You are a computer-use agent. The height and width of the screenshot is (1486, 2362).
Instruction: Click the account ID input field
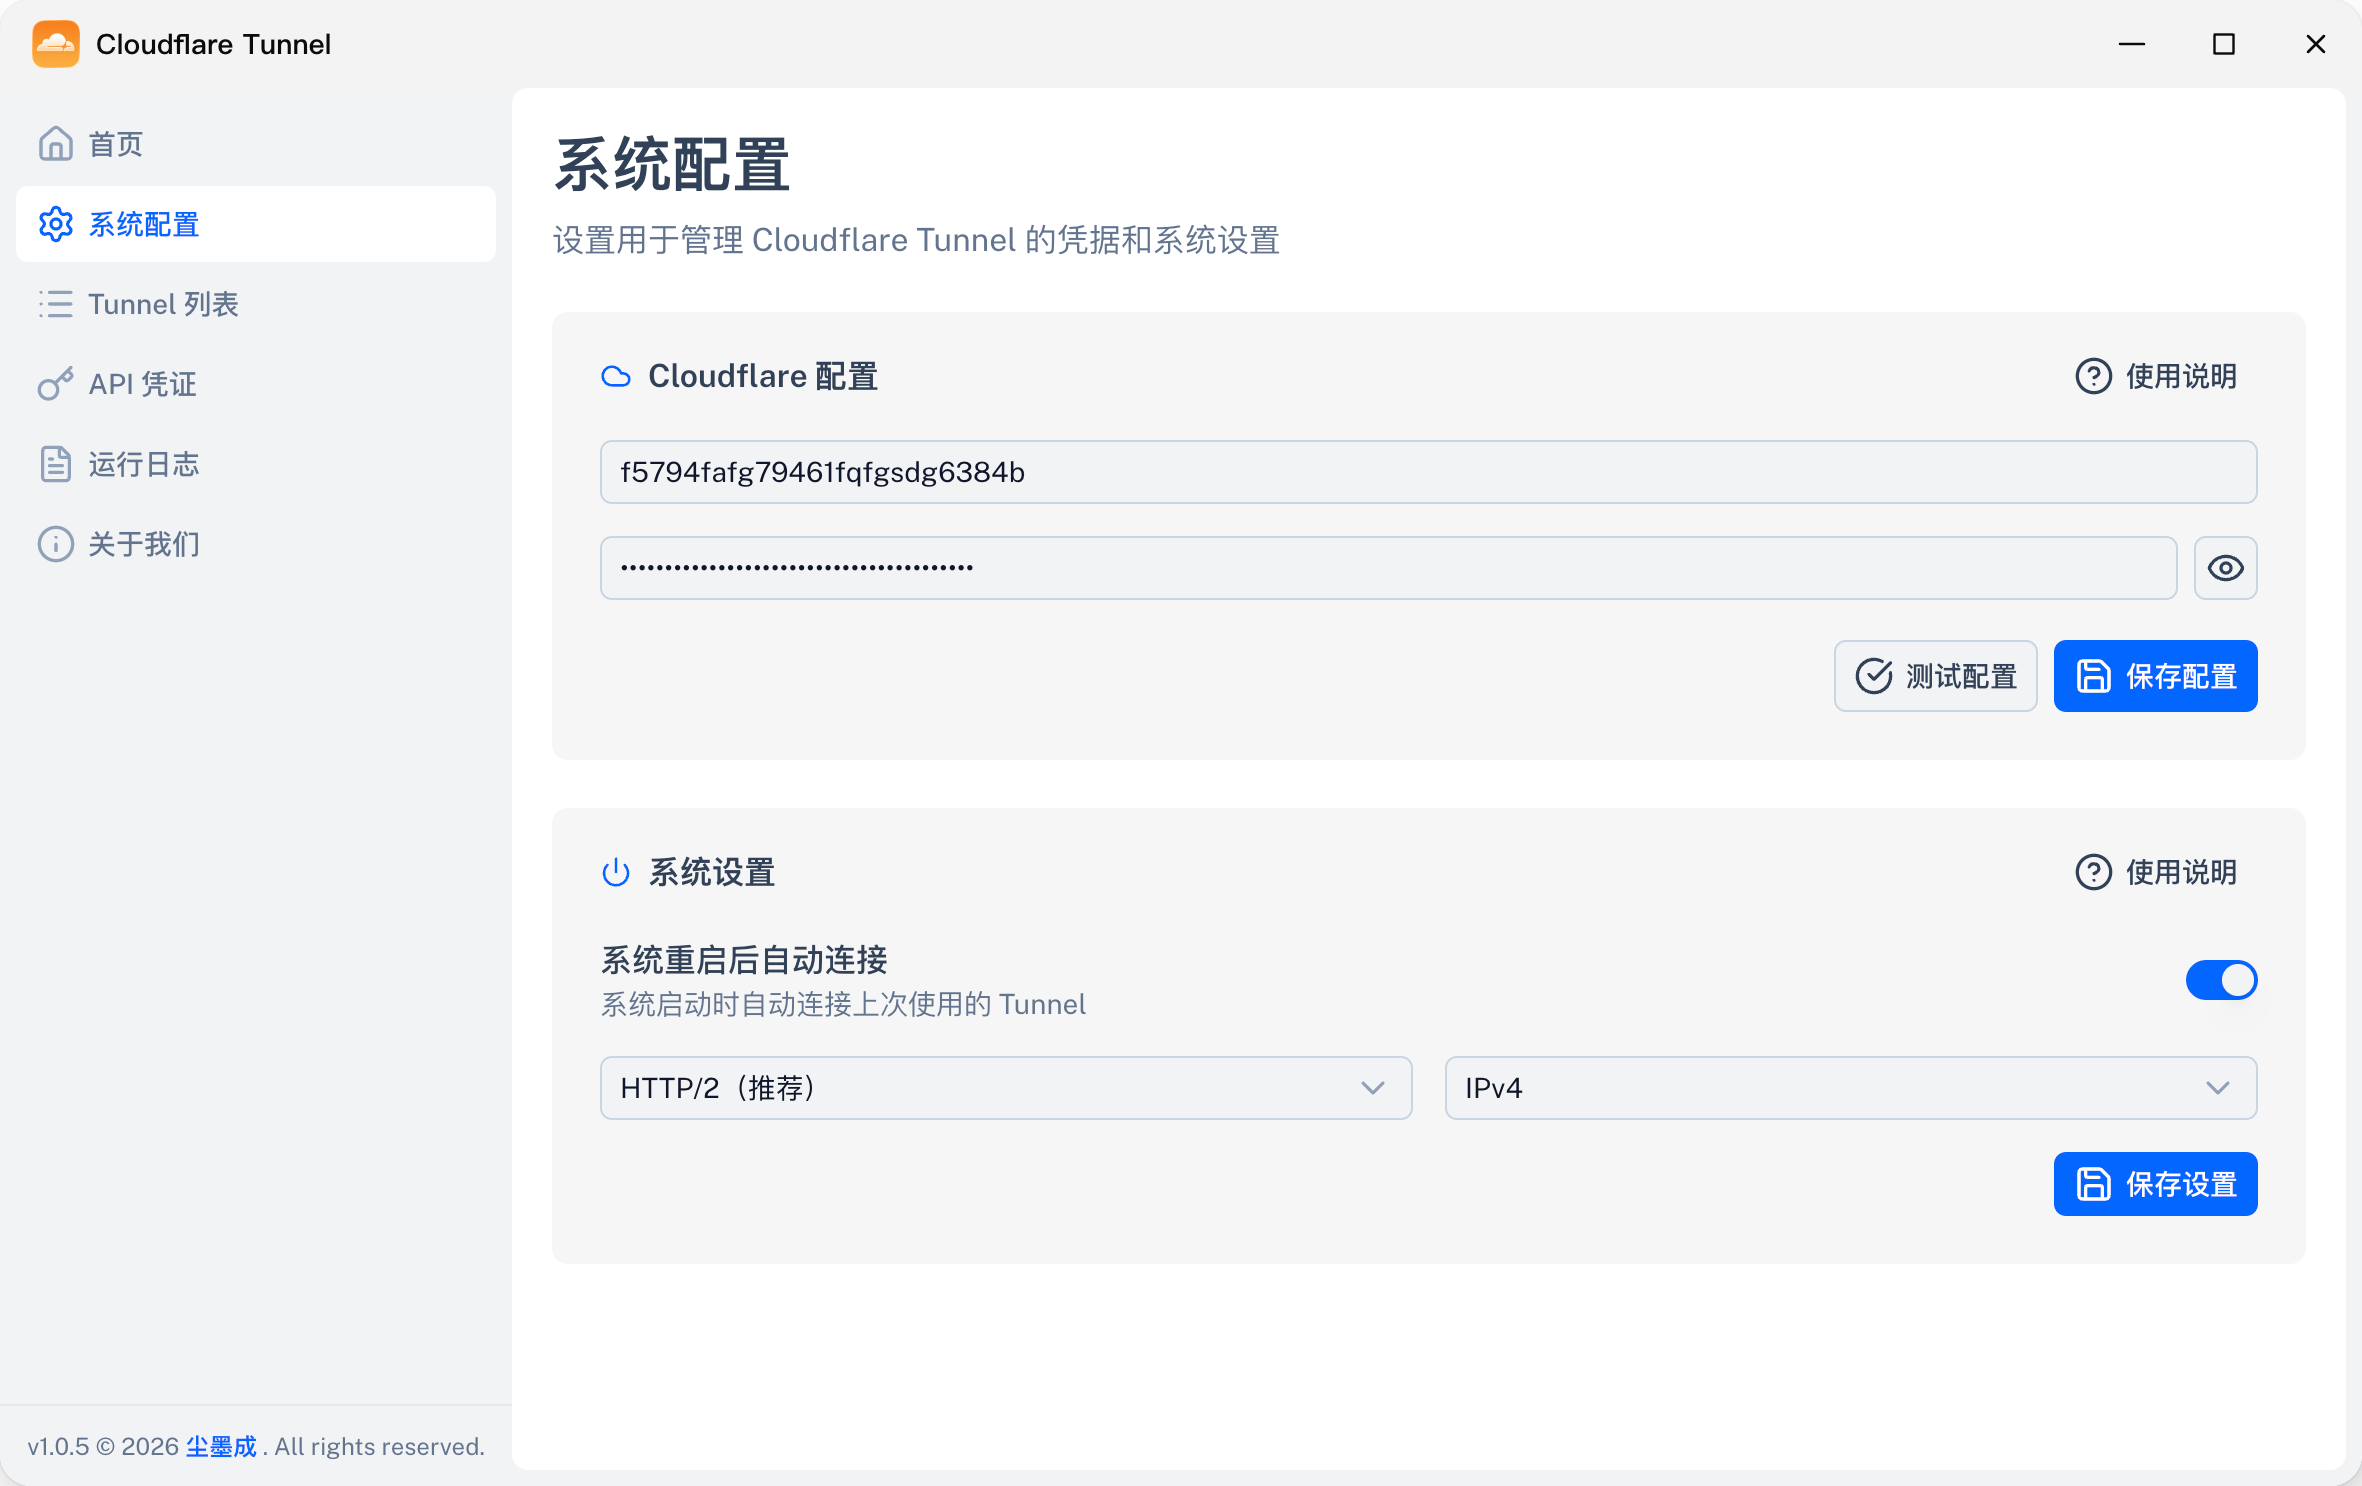click(1428, 472)
